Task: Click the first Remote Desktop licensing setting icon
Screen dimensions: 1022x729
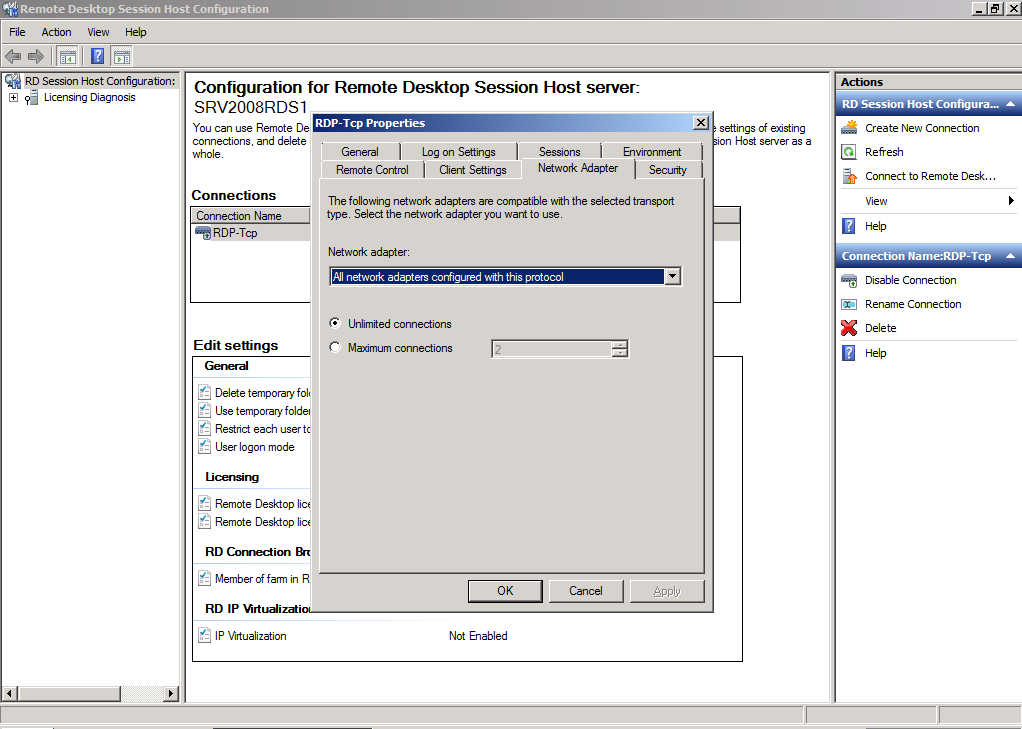Action: [x=205, y=503]
